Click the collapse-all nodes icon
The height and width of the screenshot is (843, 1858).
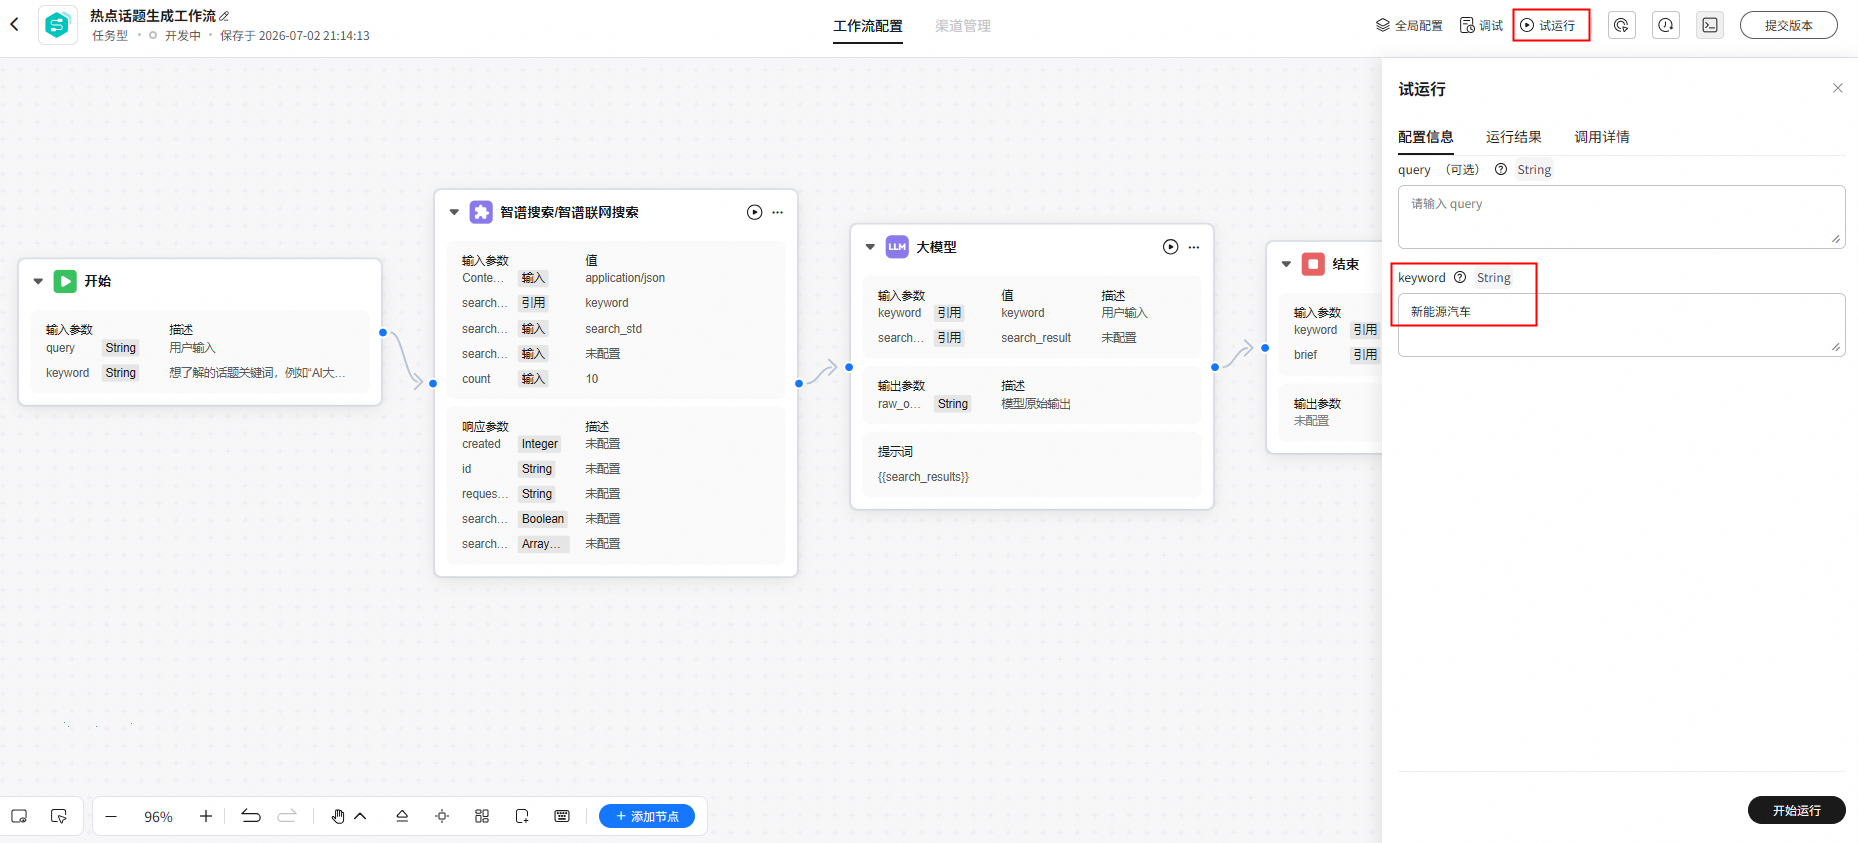click(402, 816)
